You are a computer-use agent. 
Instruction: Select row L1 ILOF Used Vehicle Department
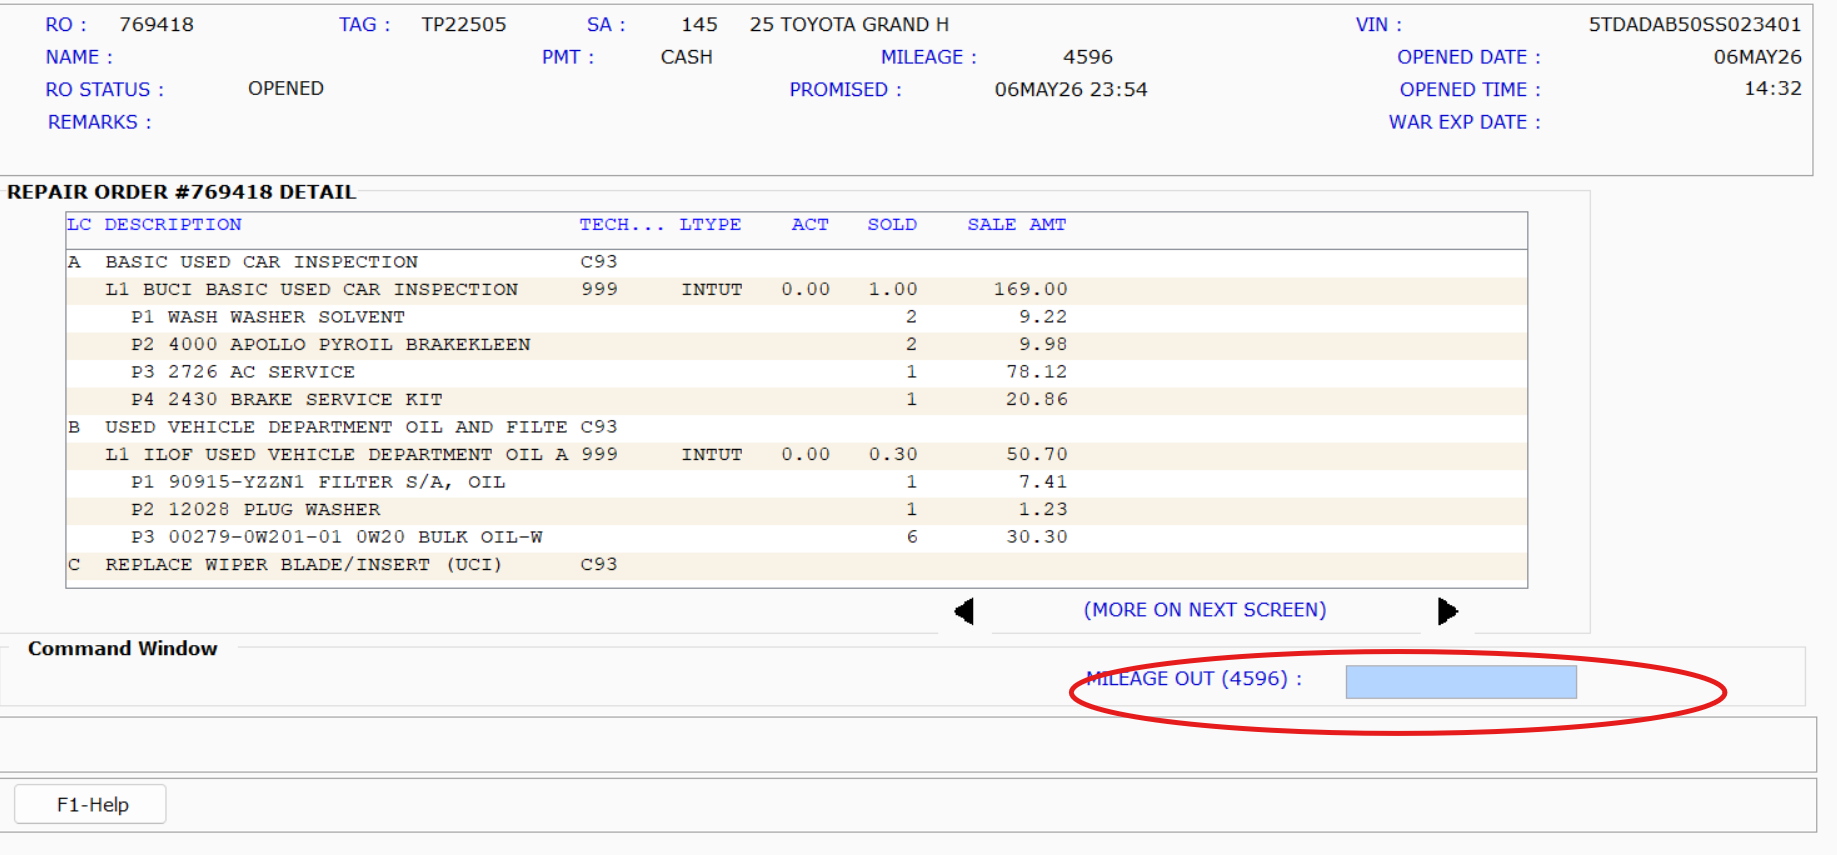point(796,455)
